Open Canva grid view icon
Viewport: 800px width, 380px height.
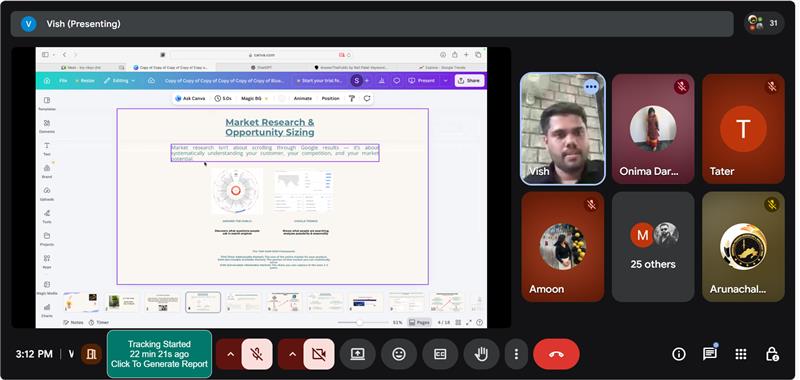[x=458, y=322]
